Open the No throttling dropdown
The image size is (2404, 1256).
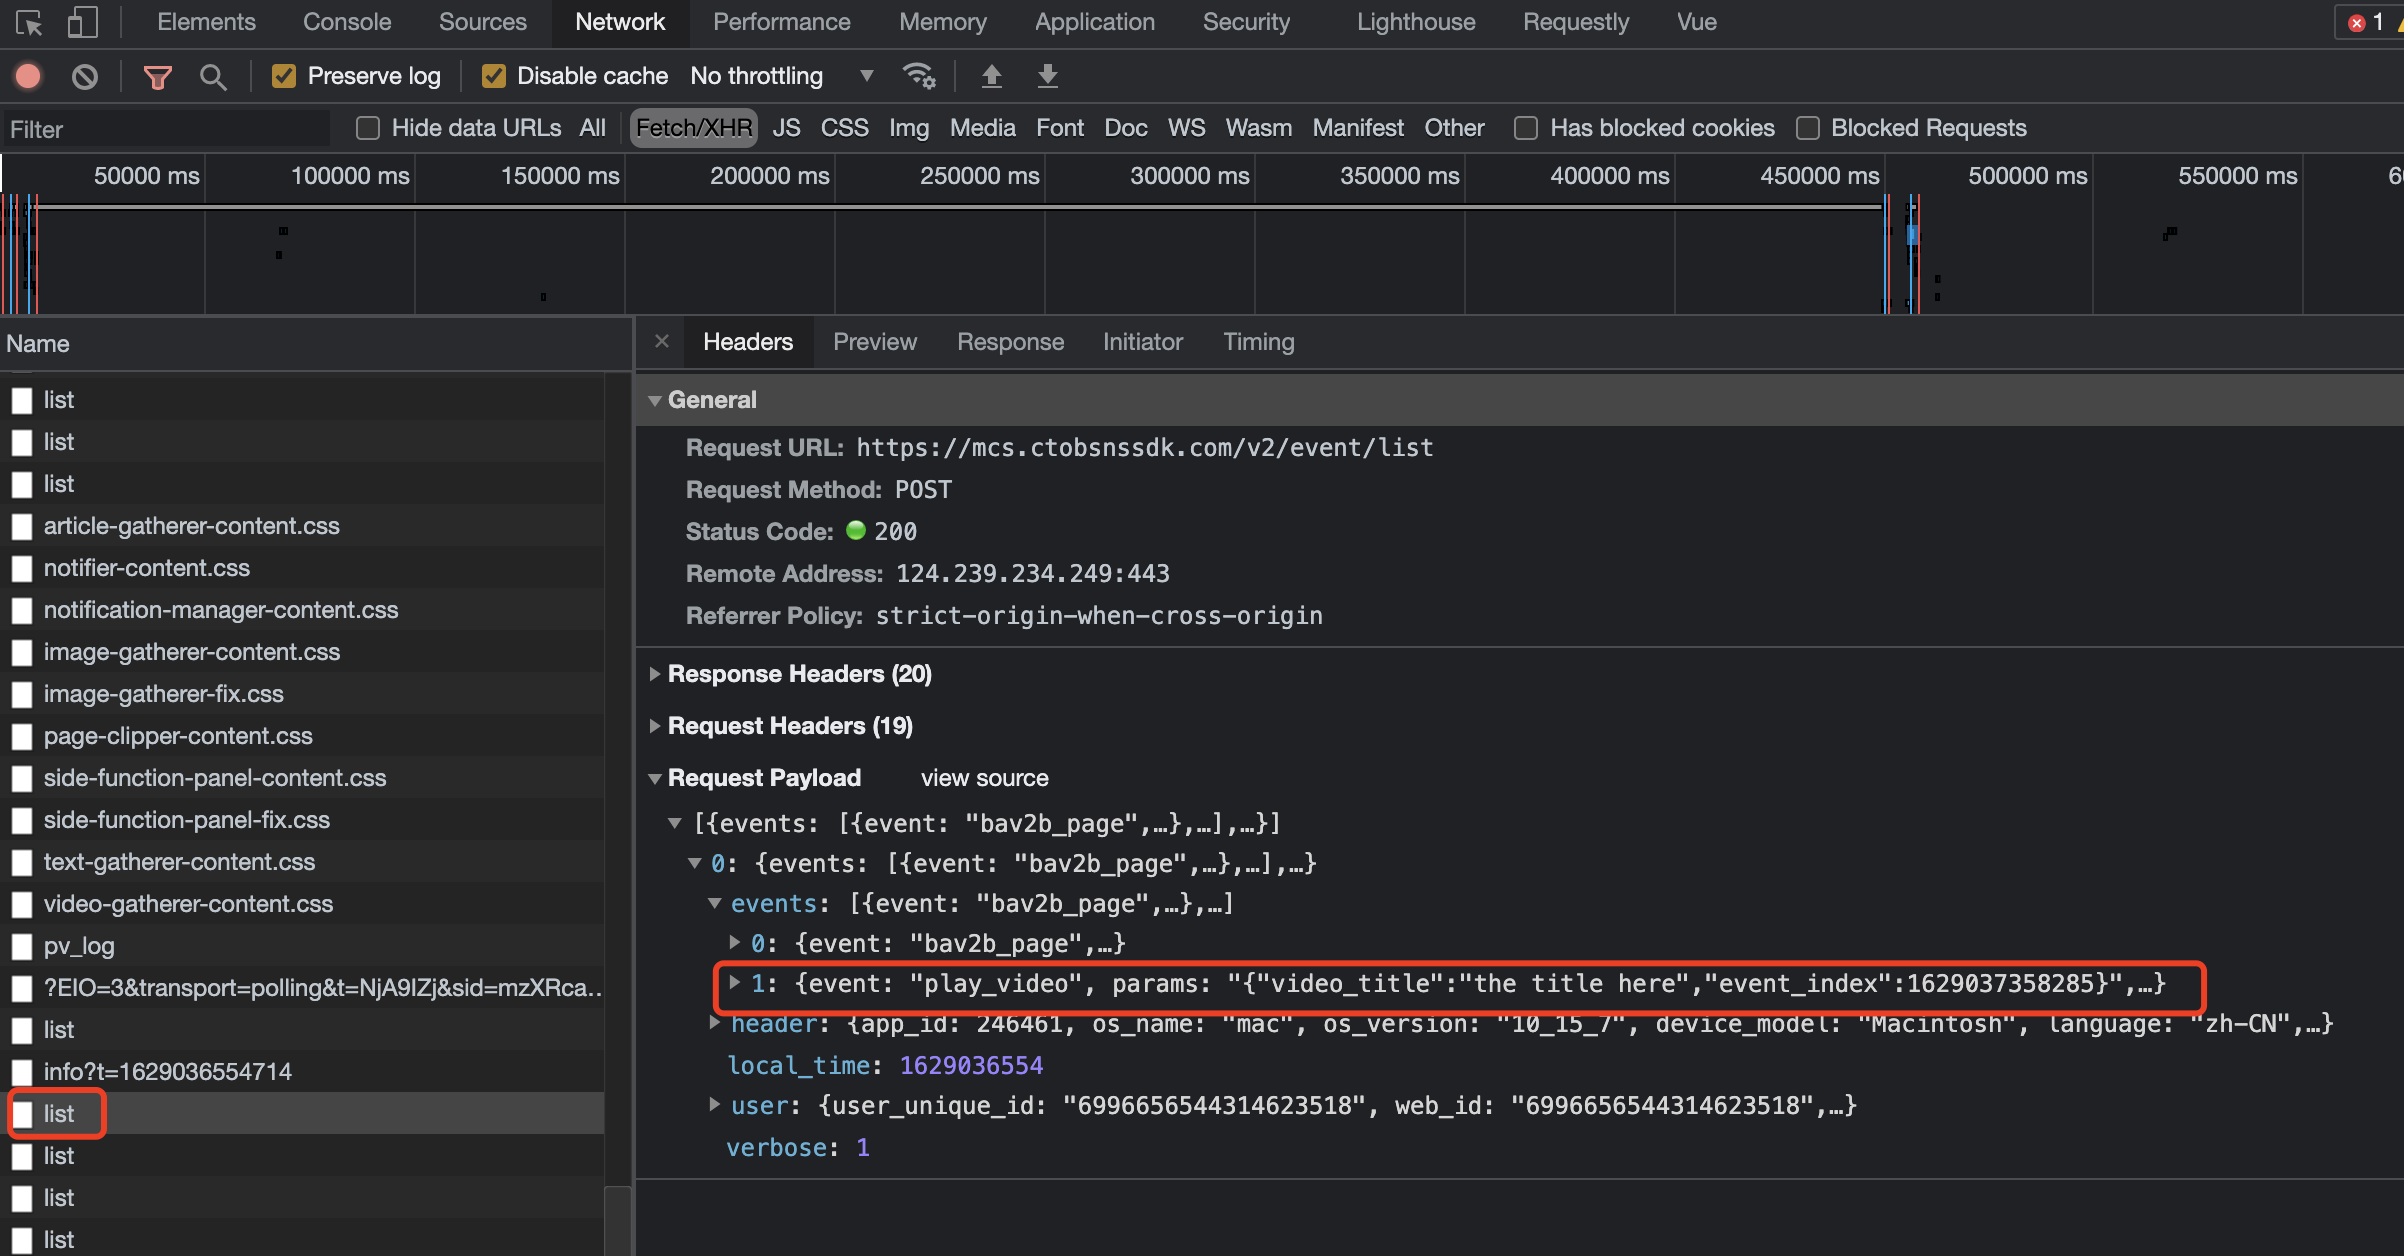click(781, 76)
